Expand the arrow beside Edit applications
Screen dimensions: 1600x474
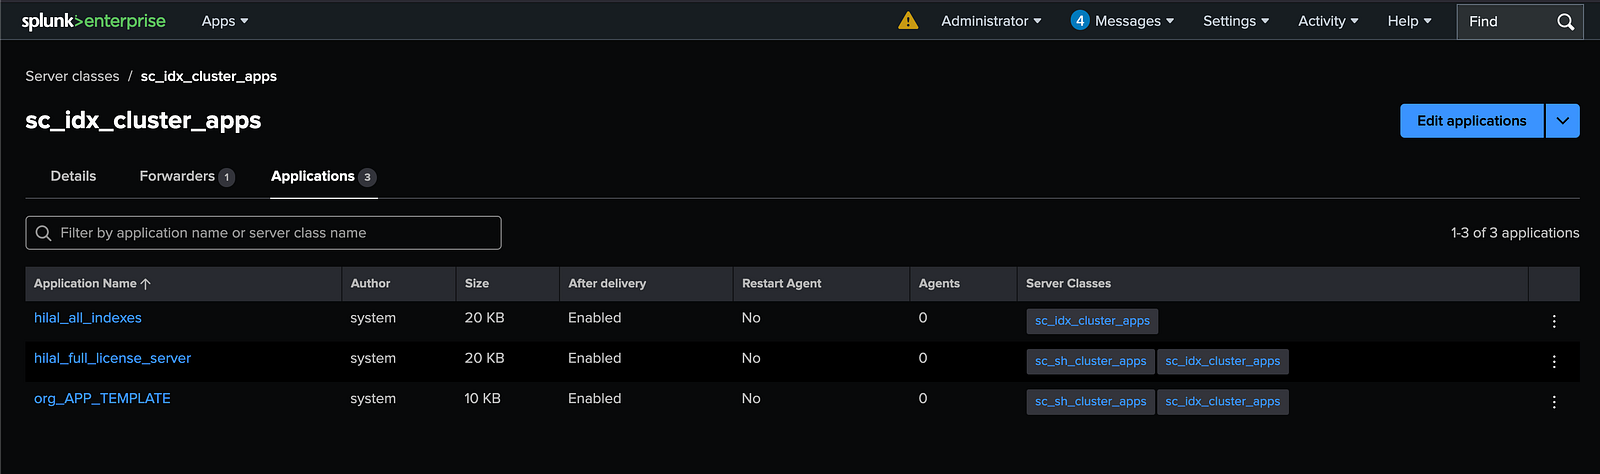click(x=1562, y=121)
